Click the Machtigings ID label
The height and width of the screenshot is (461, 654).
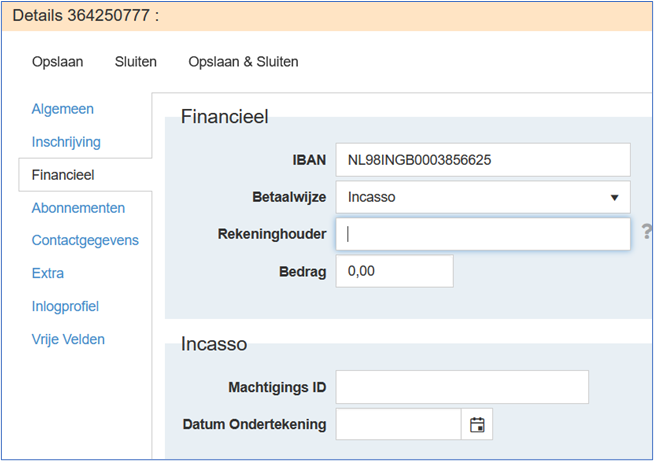[x=277, y=387]
